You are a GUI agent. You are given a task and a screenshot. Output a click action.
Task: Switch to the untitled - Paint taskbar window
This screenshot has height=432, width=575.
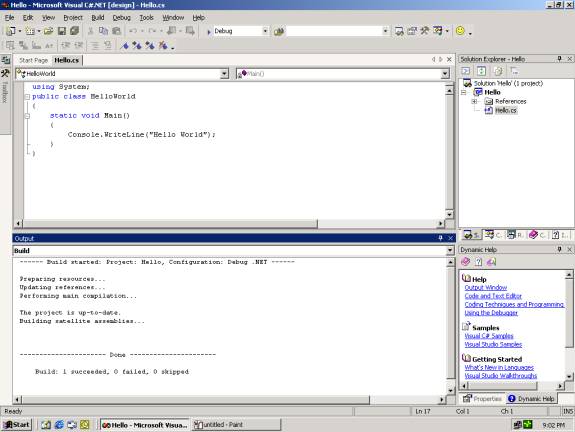(x=237, y=425)
